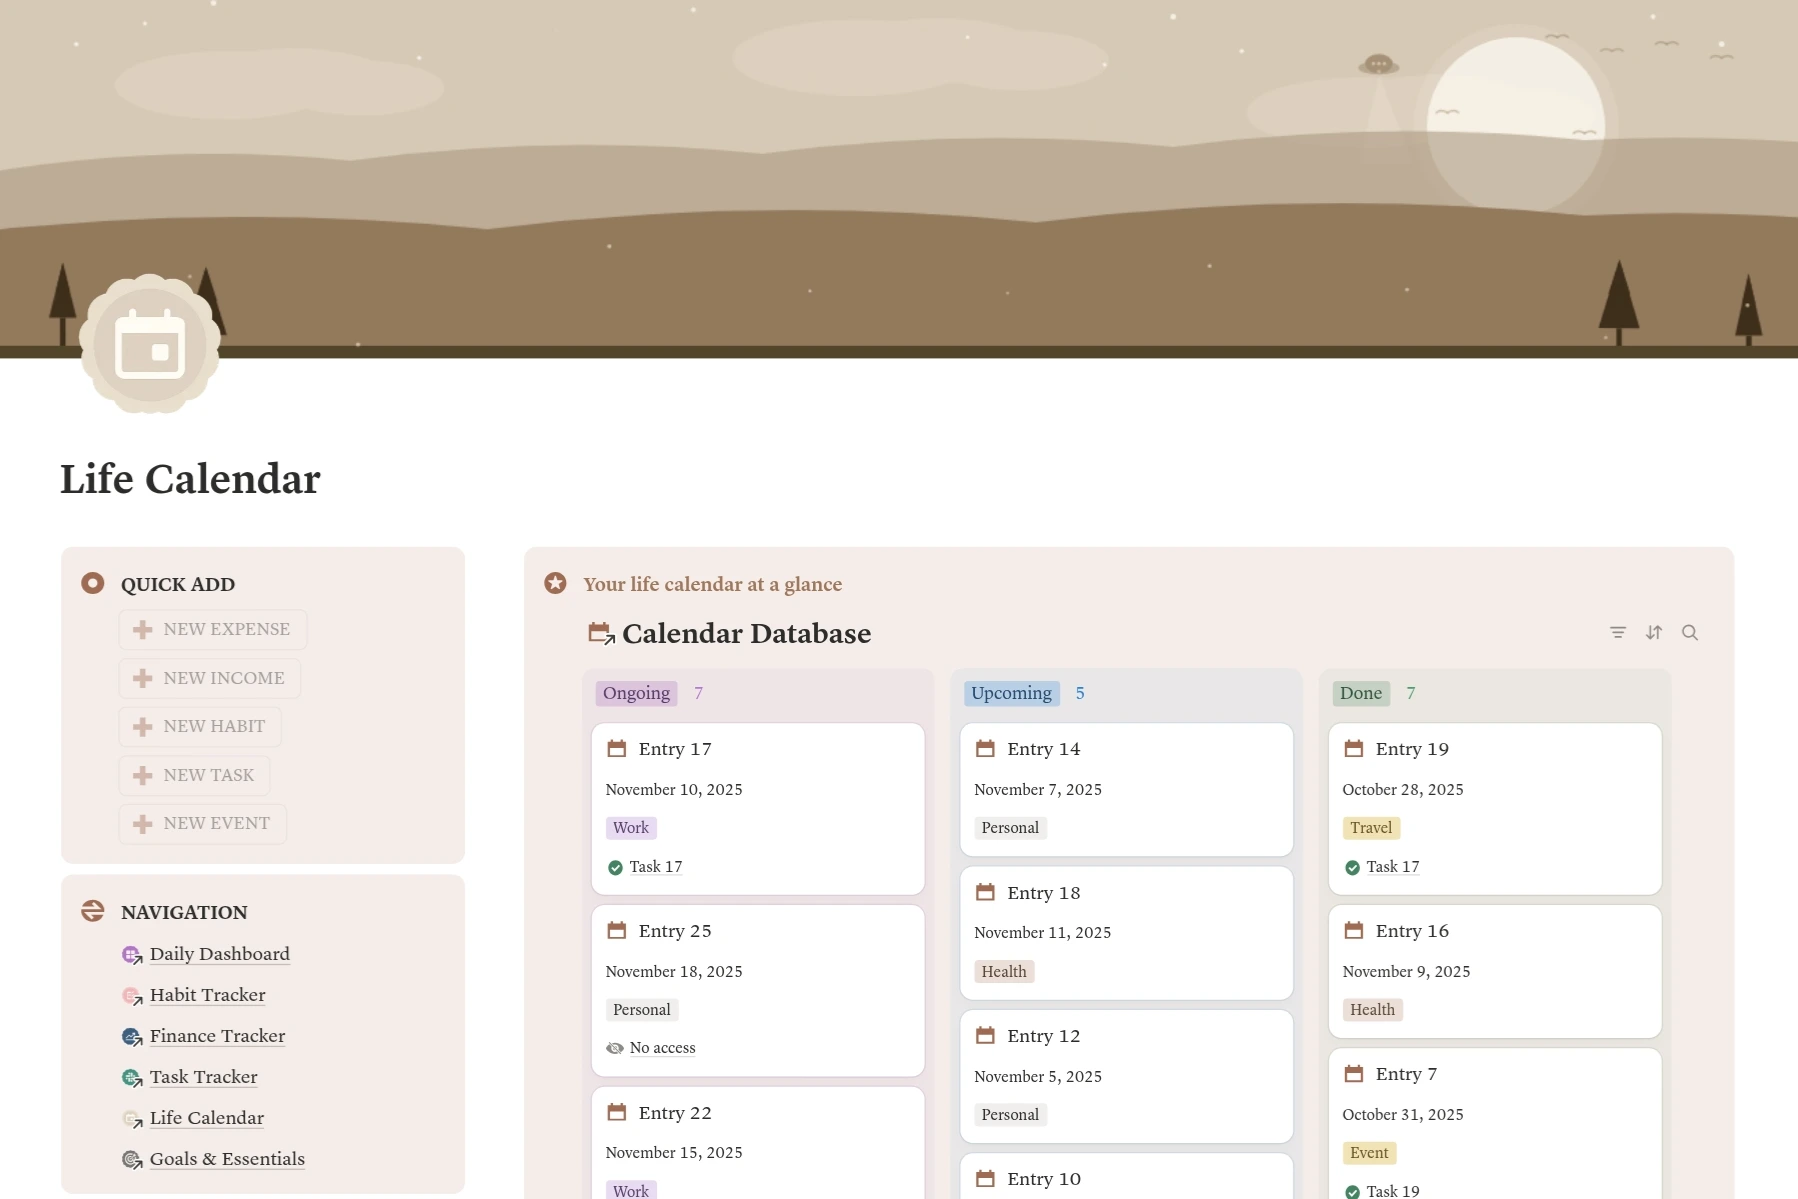
Task: Click the sort arrows icon
Action: 1654,632
